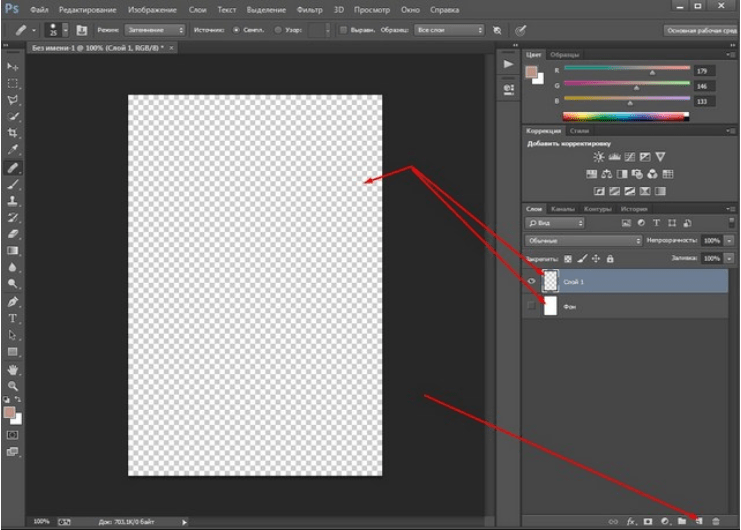The width and height of the screenshot is (741, 530).
Task: Select the Lasso tool
Action: (13, 100)
